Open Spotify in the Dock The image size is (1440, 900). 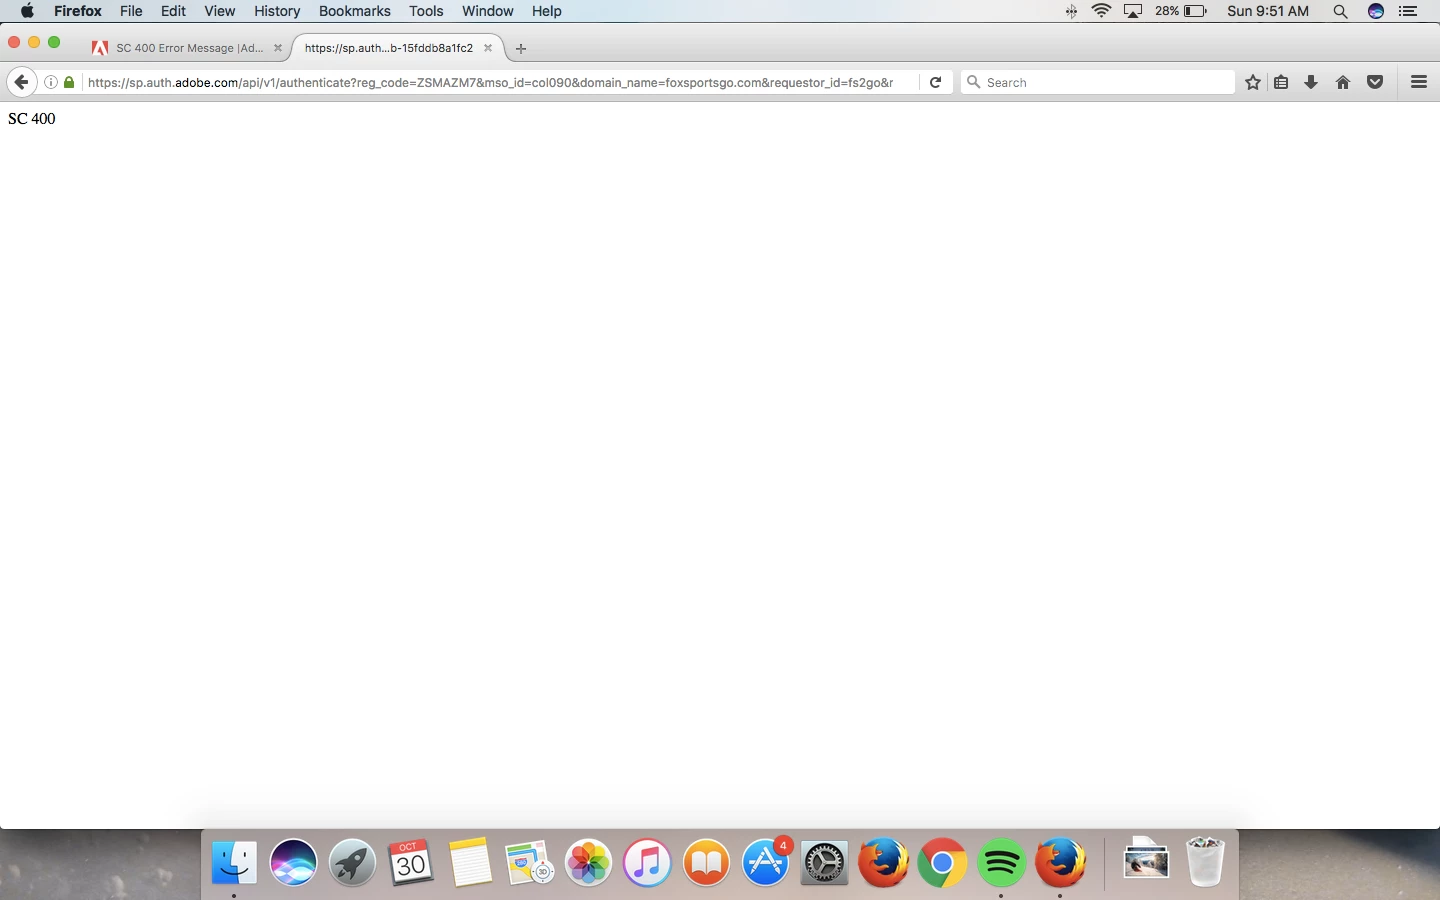click(x=1001, y=862)
